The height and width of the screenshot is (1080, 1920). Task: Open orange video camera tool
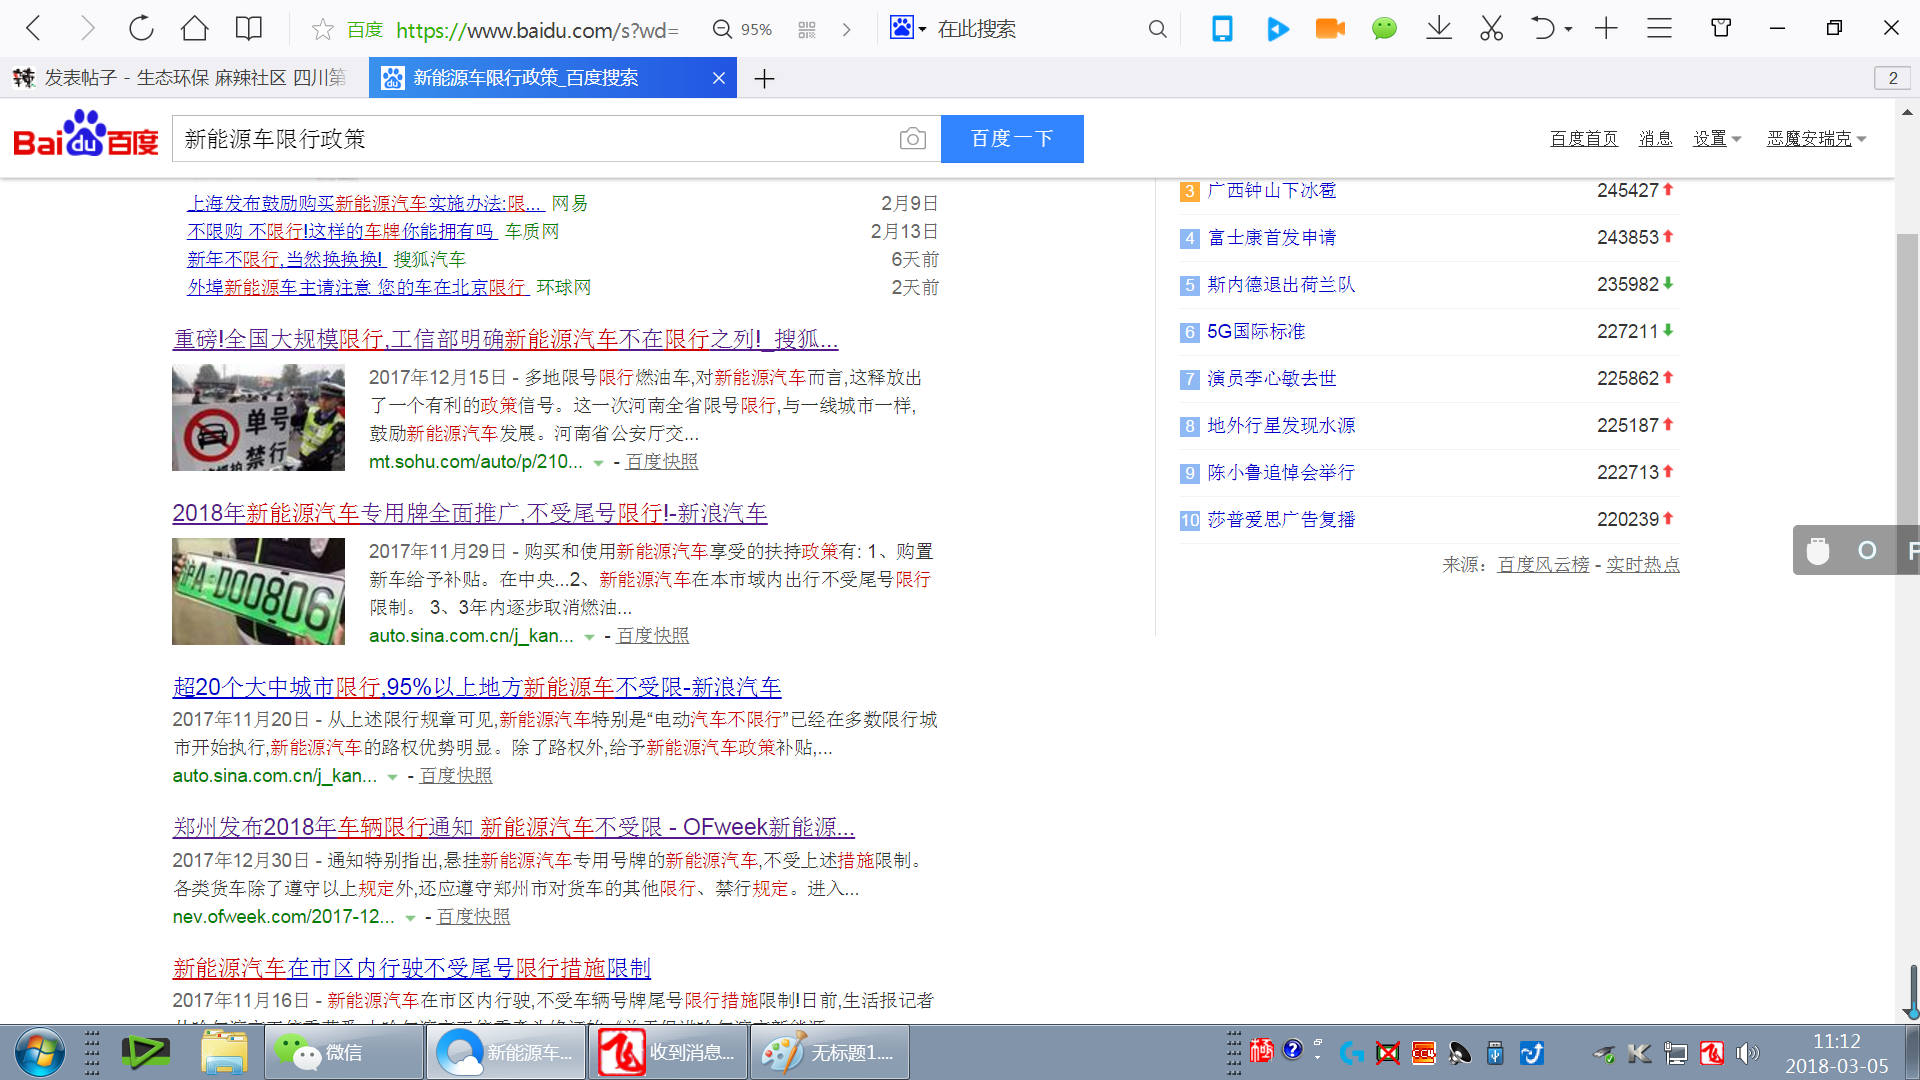tap(1330, 29)
